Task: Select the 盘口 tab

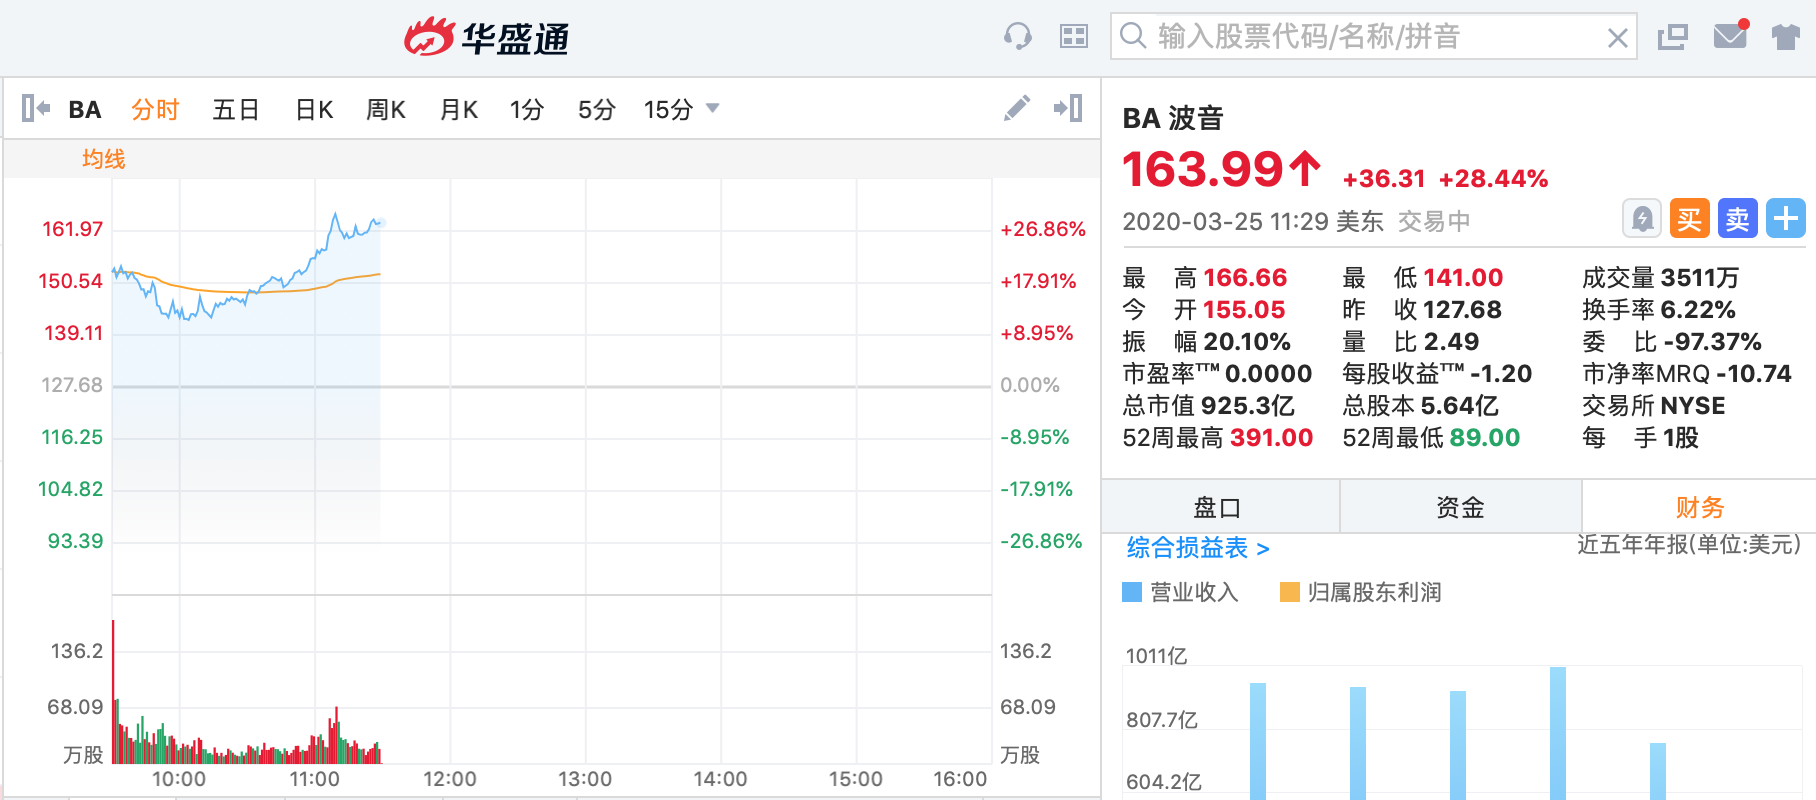Action: (x=1218, y=507)
